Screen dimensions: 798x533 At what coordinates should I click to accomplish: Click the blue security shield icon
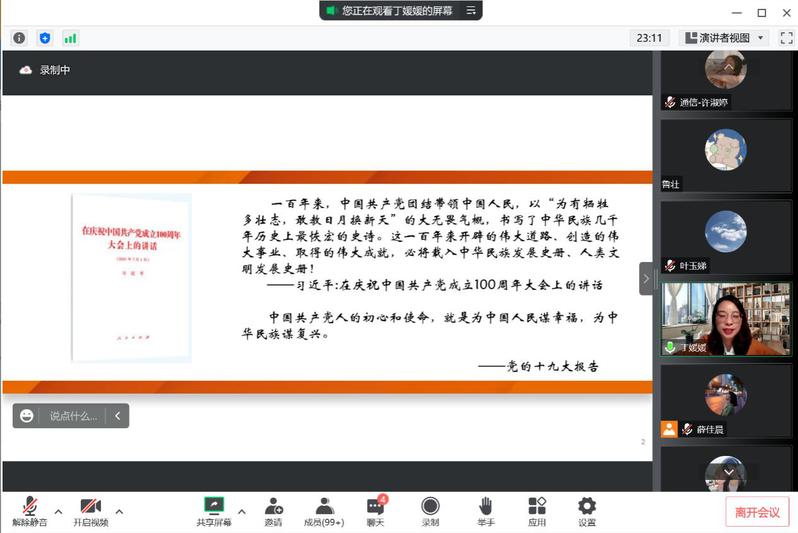click(x=44, y=38)
